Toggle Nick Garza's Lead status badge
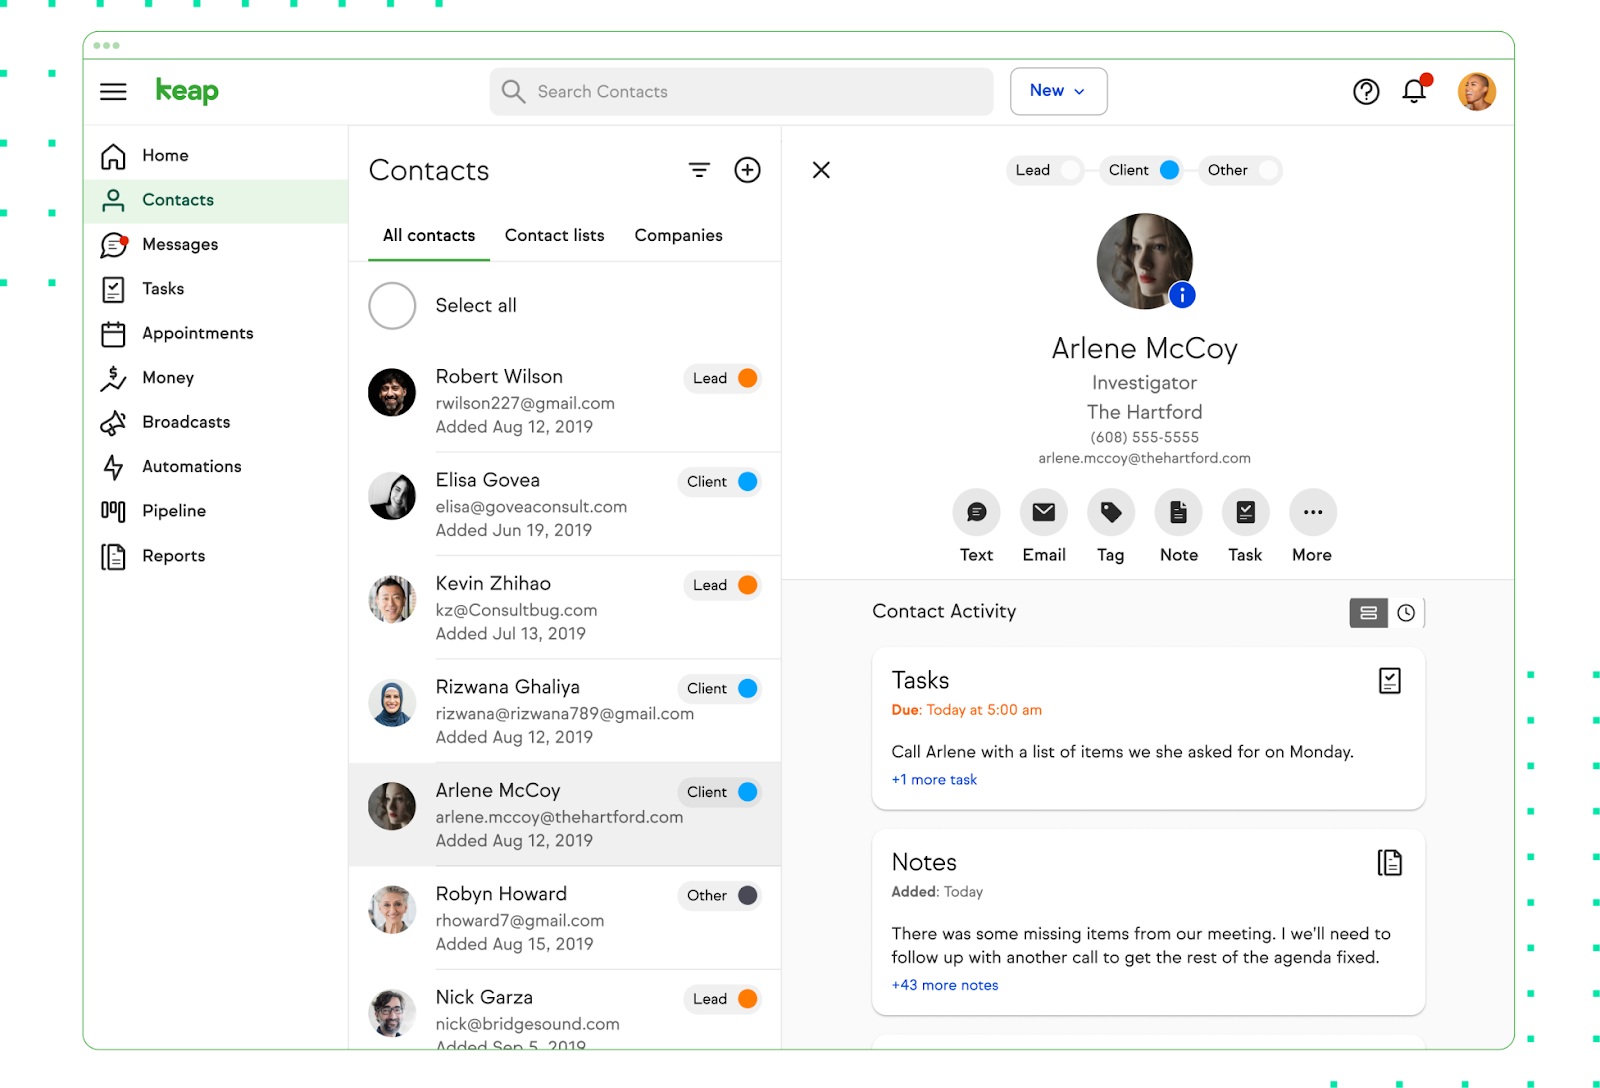Viewport: 1600px width, 1088px height. 723,999
